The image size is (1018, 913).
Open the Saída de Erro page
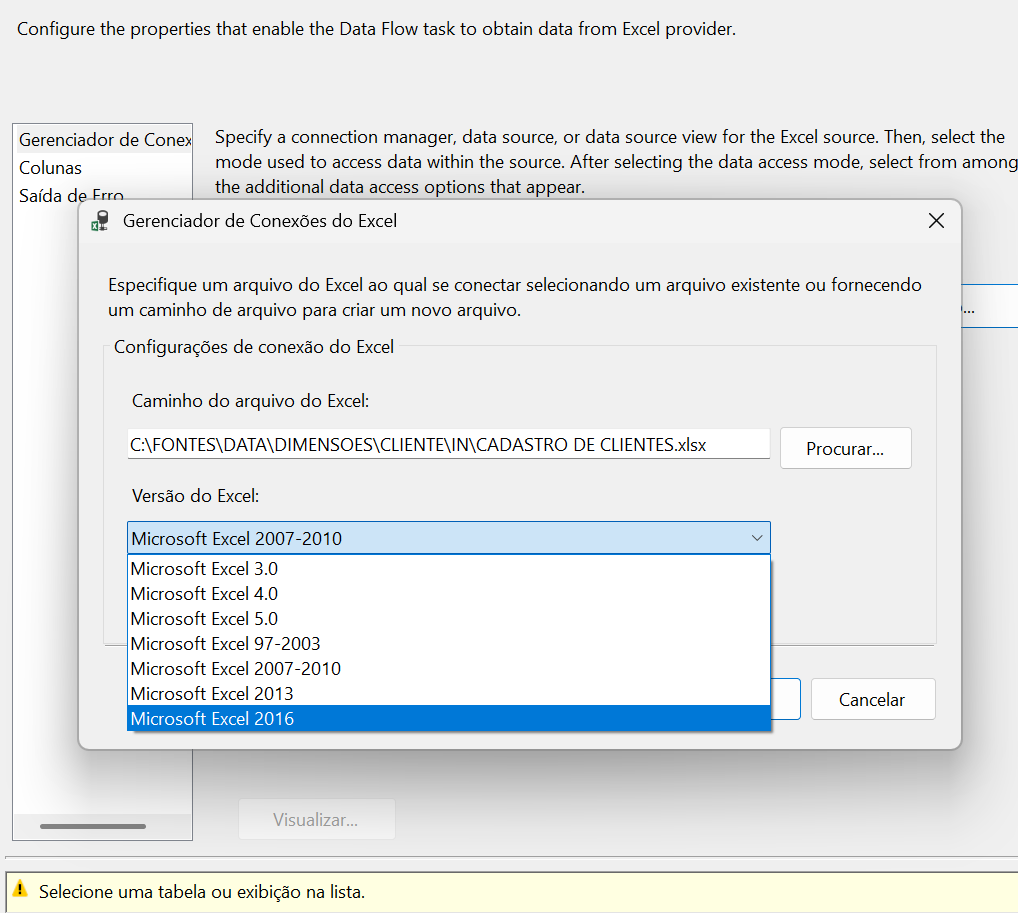coord(71,194)
